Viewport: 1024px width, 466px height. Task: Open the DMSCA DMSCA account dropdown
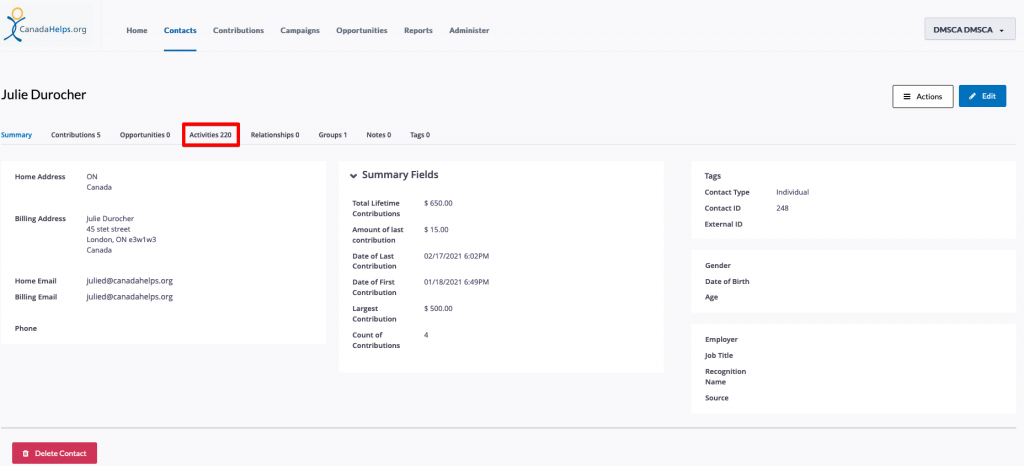(969, 30)
